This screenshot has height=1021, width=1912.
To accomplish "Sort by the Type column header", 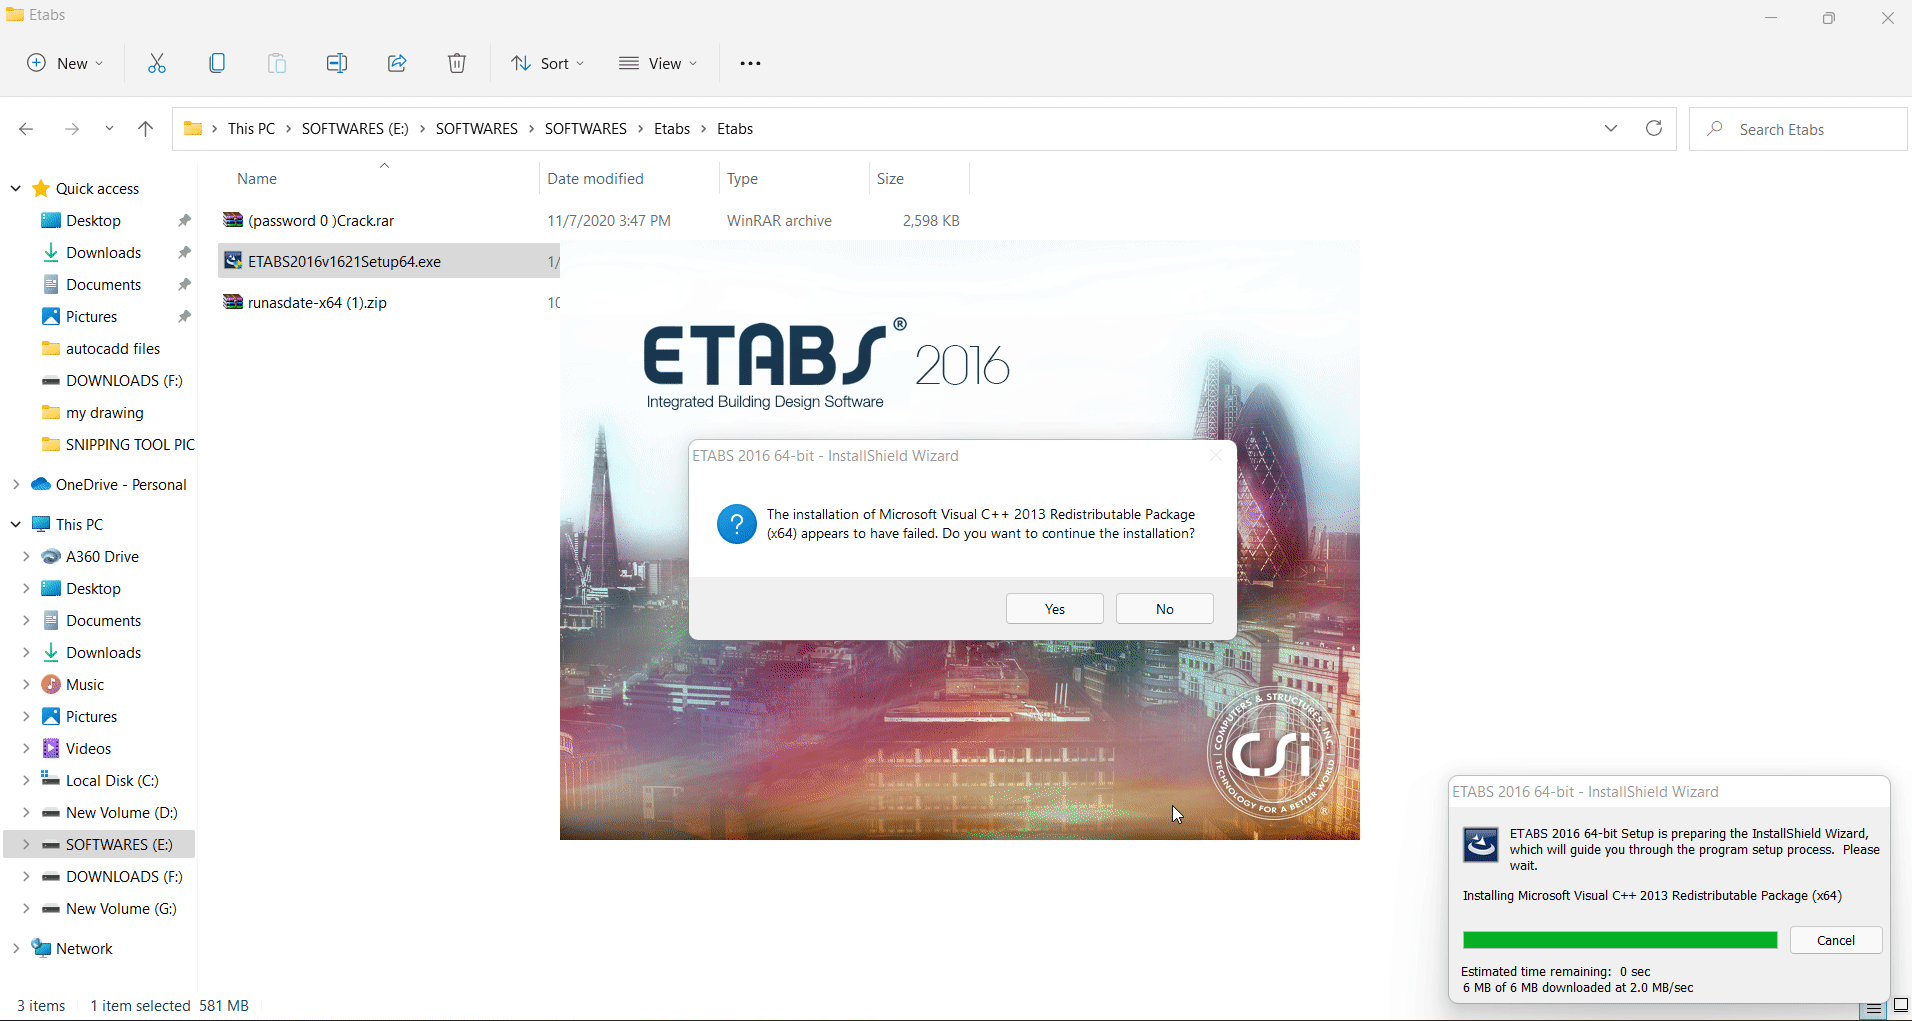I will click(x=742, y=179).
